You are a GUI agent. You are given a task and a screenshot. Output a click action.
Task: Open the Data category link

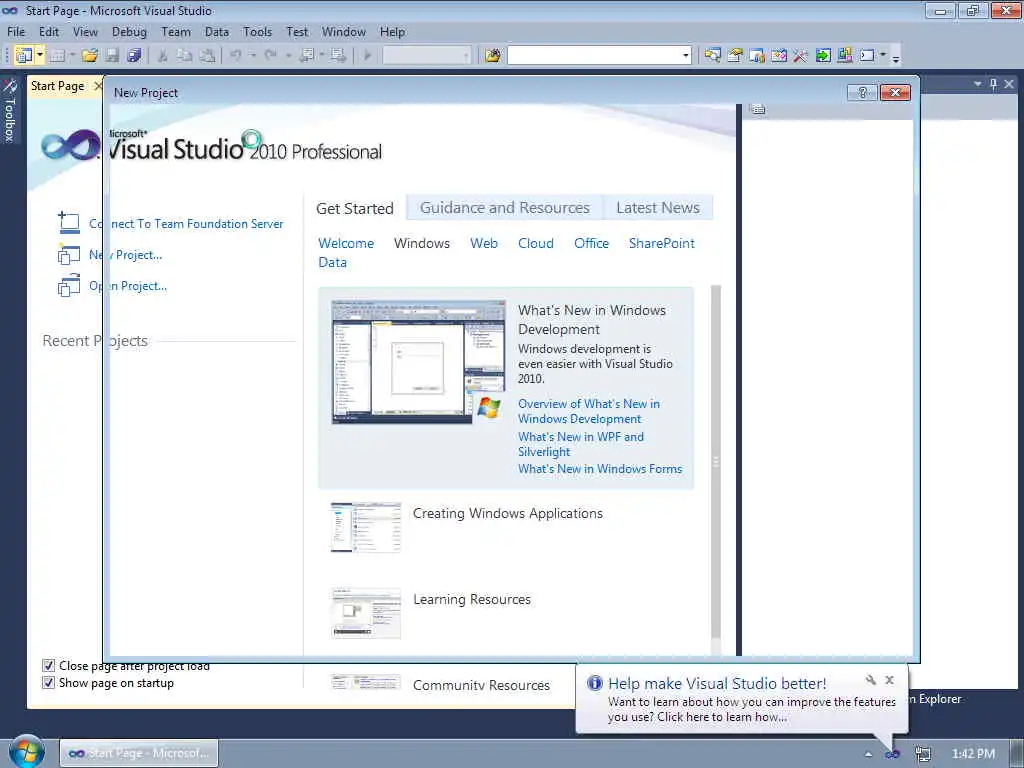tap(332, 262)
